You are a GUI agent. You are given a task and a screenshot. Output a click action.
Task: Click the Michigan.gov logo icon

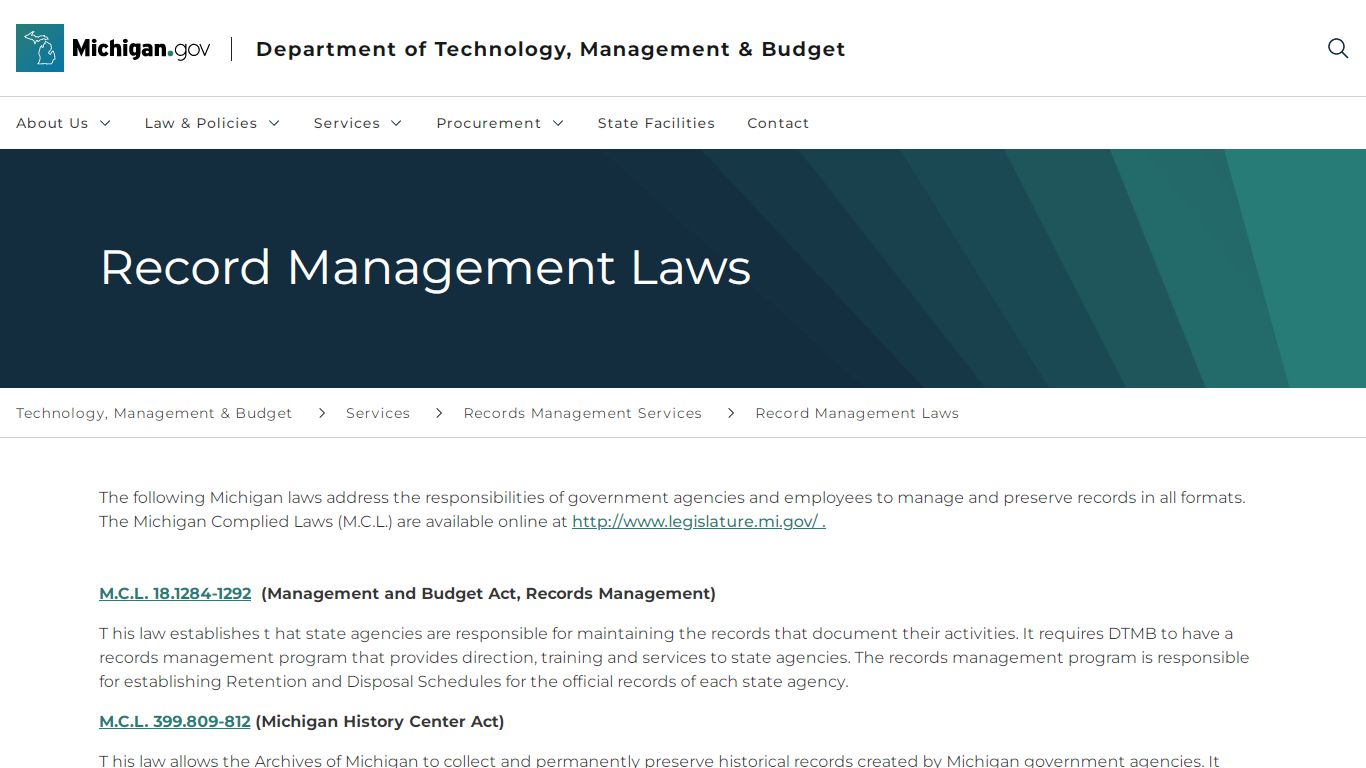[x=40, y=48]
